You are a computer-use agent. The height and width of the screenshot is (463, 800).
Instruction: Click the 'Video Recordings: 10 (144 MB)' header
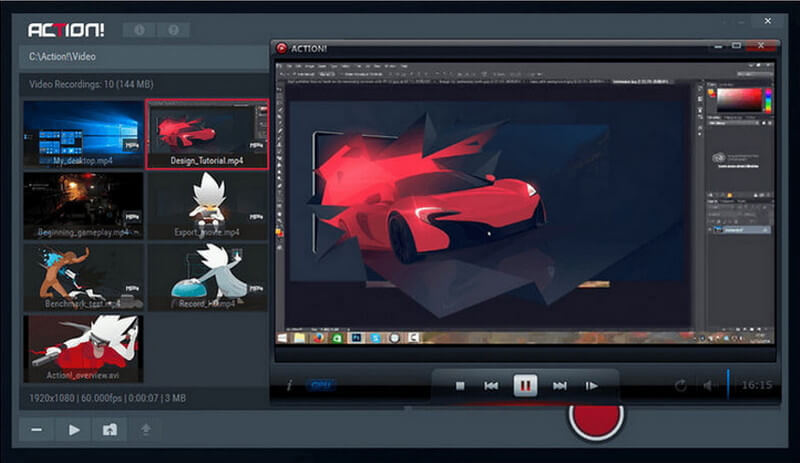[x=91, y=84]
